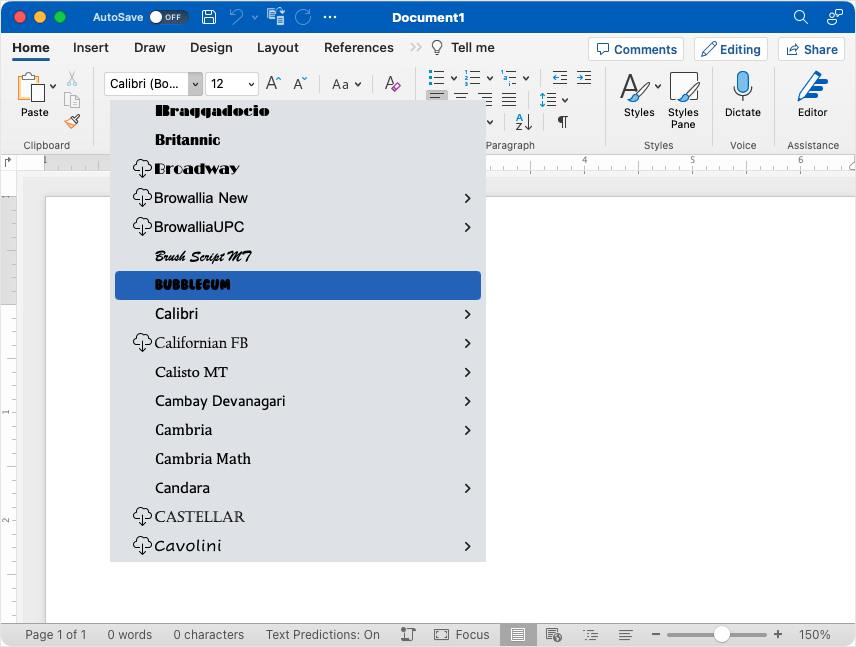Open the Design tab
Image resolution: width=856 pixels, height=647 pixels.
pos(211,48)
